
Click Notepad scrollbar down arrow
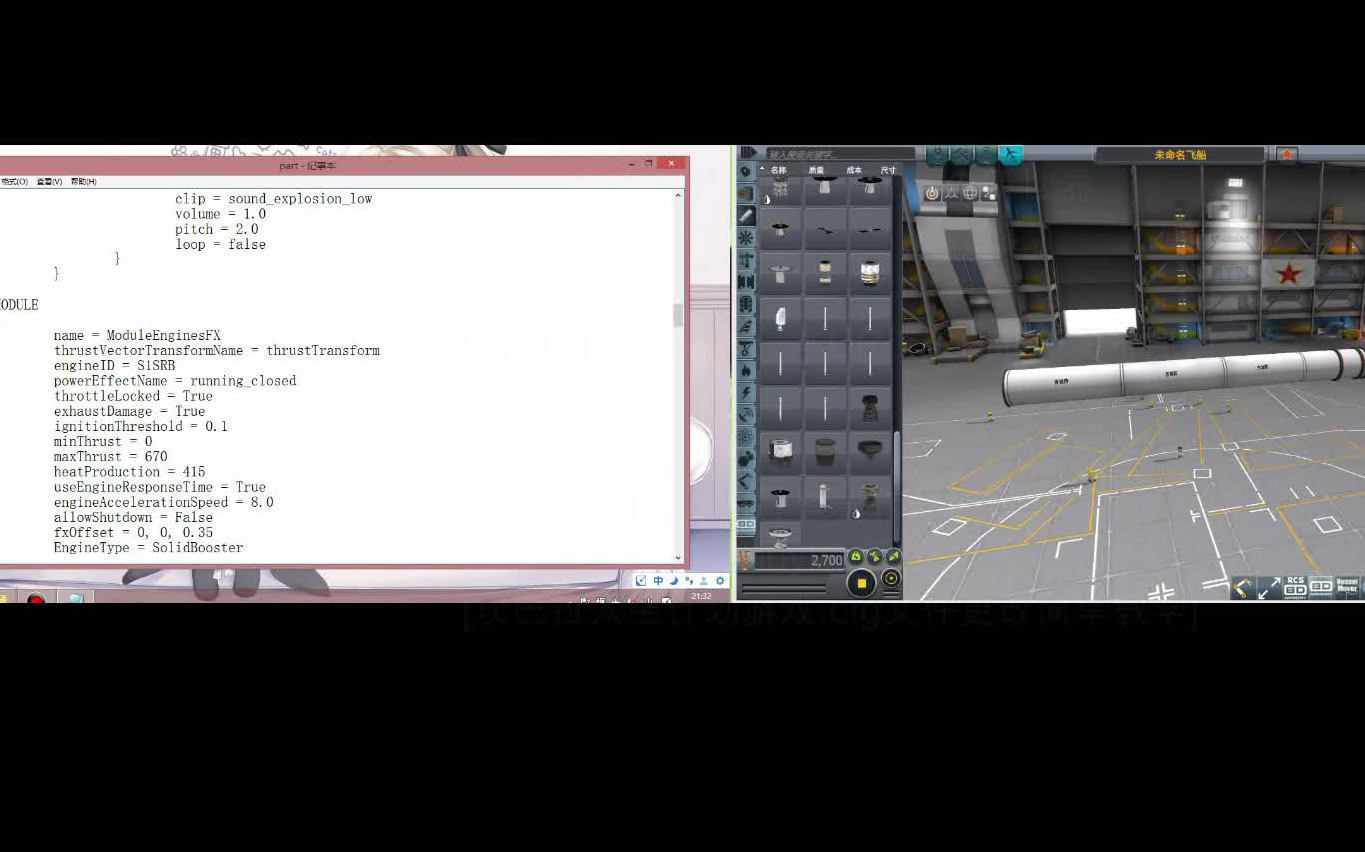point(679,558)
